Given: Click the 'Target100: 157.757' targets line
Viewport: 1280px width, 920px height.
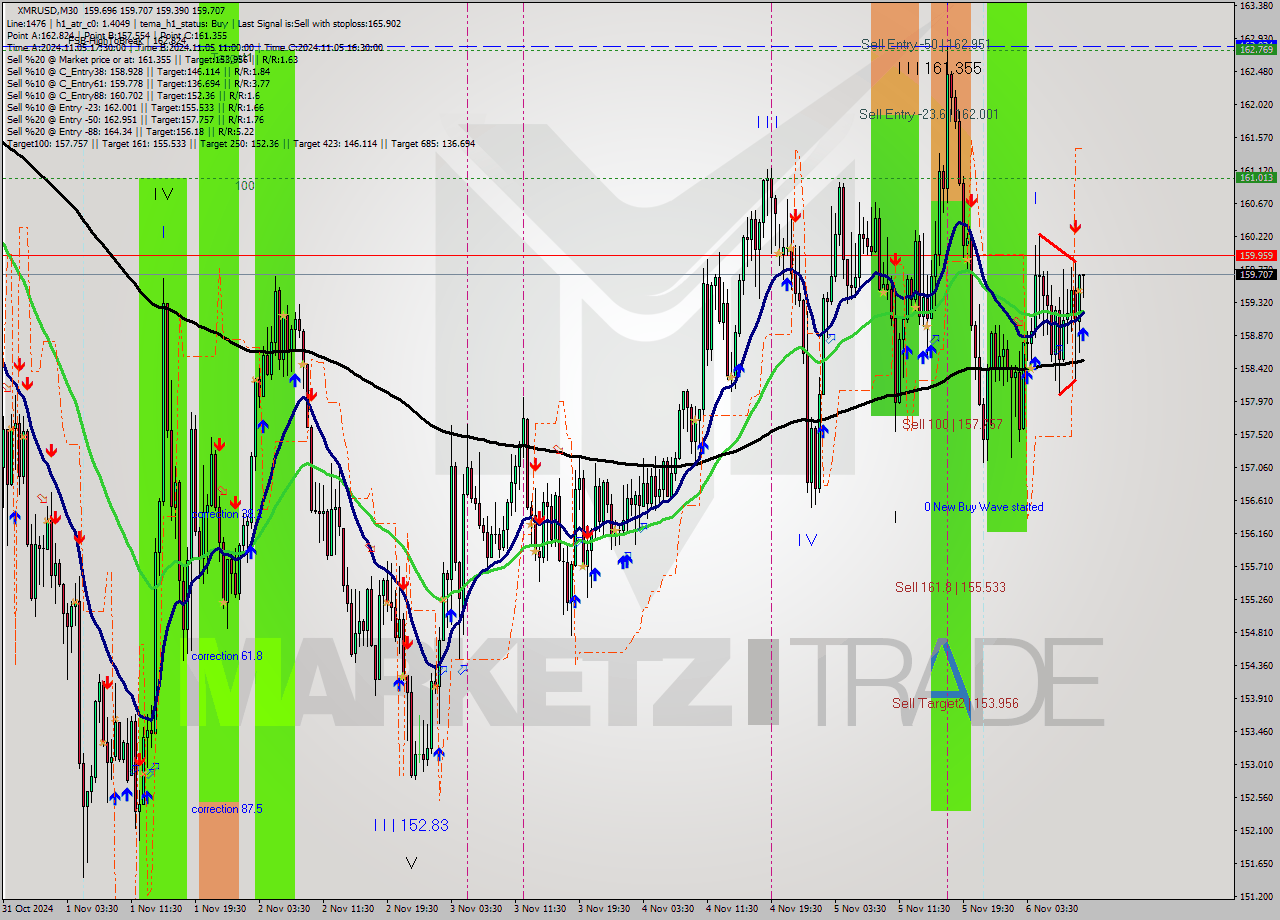Looking at the screenshot, I should [240, 143].
